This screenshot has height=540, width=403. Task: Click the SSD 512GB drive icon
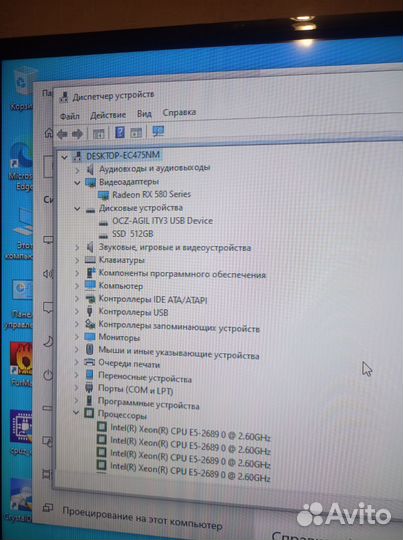(103, 236)
